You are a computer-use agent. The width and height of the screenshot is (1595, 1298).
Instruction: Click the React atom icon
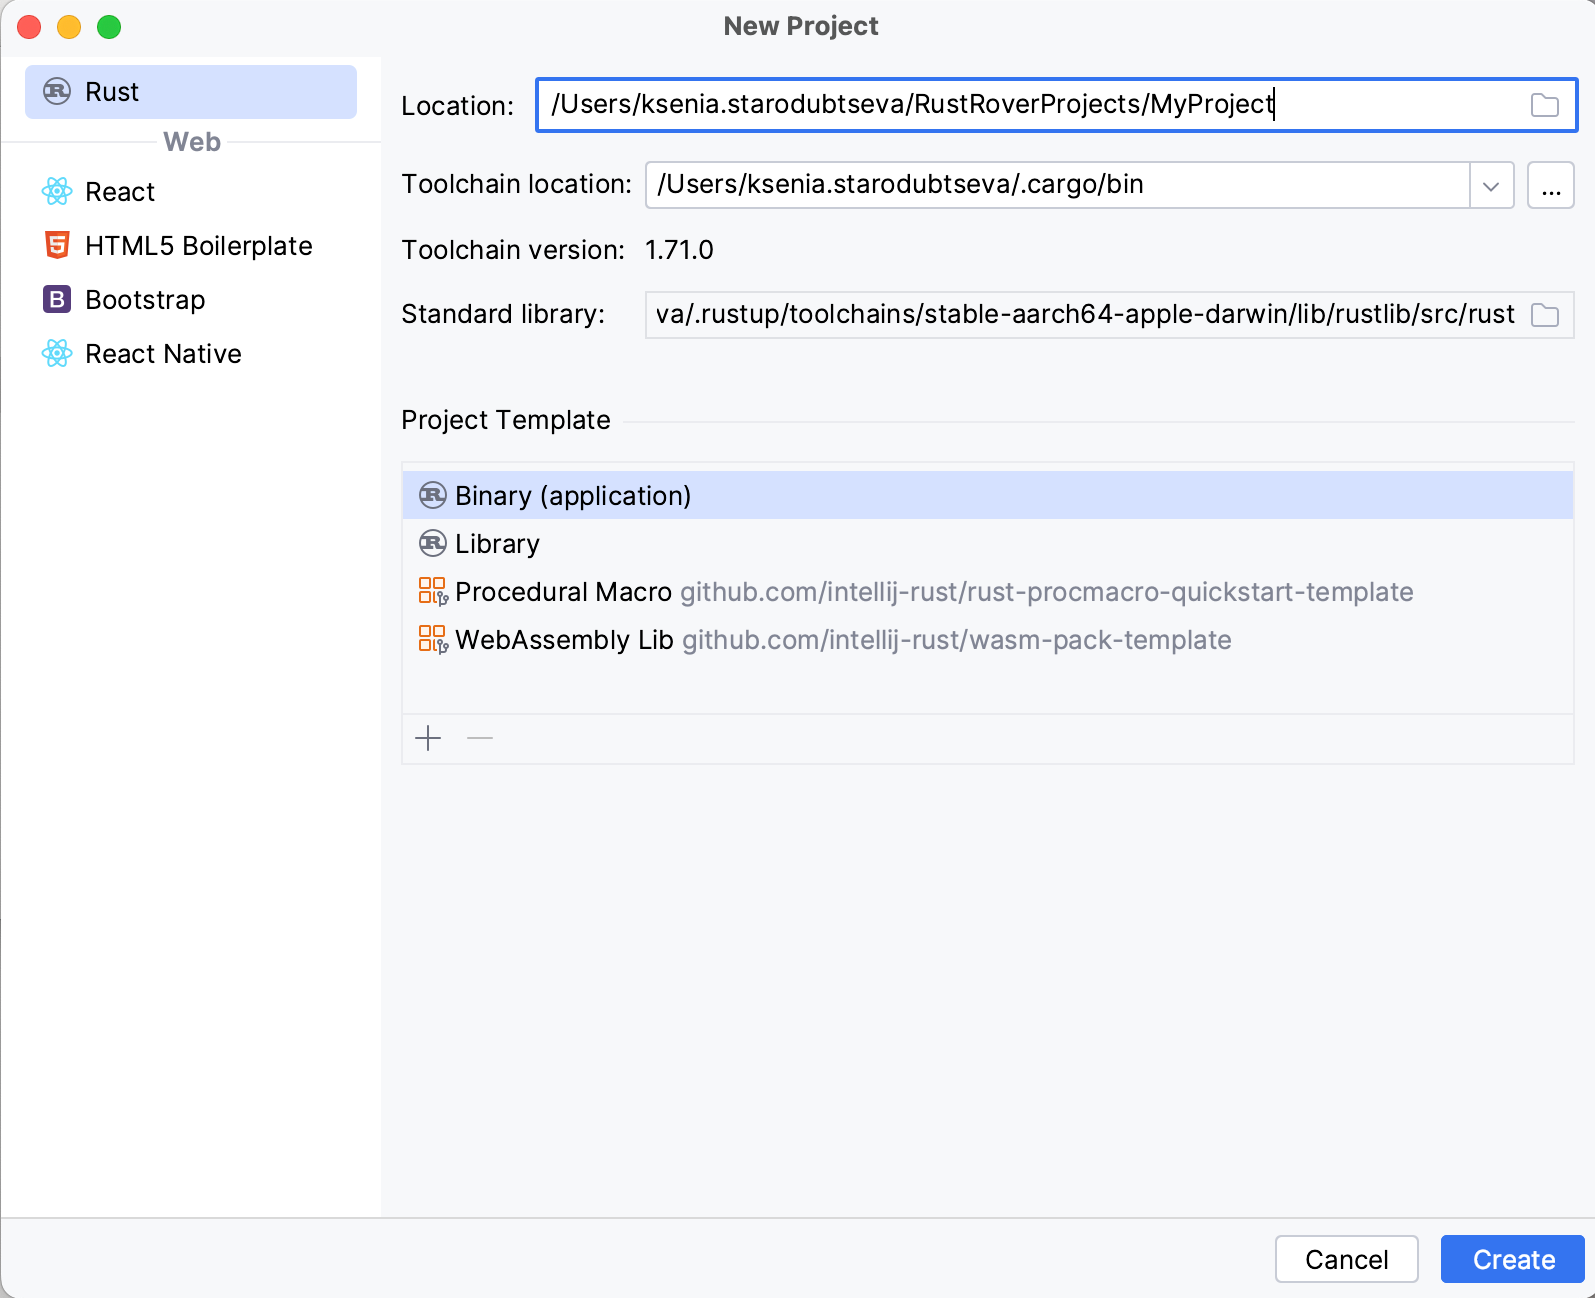(x=57, y=191)
